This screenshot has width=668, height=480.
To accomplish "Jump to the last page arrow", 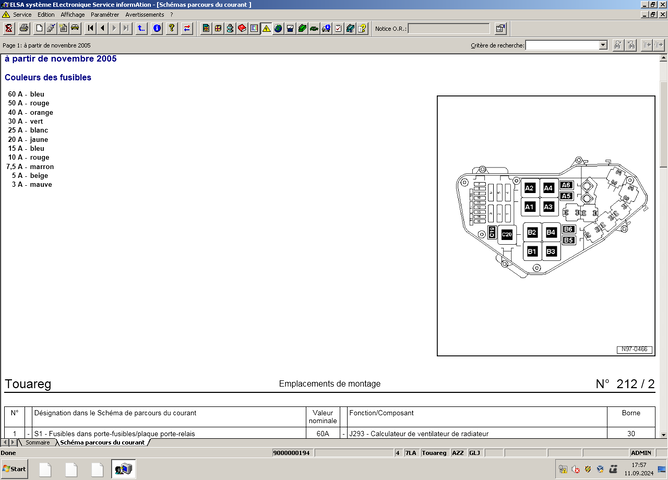I will pos(126,29).
